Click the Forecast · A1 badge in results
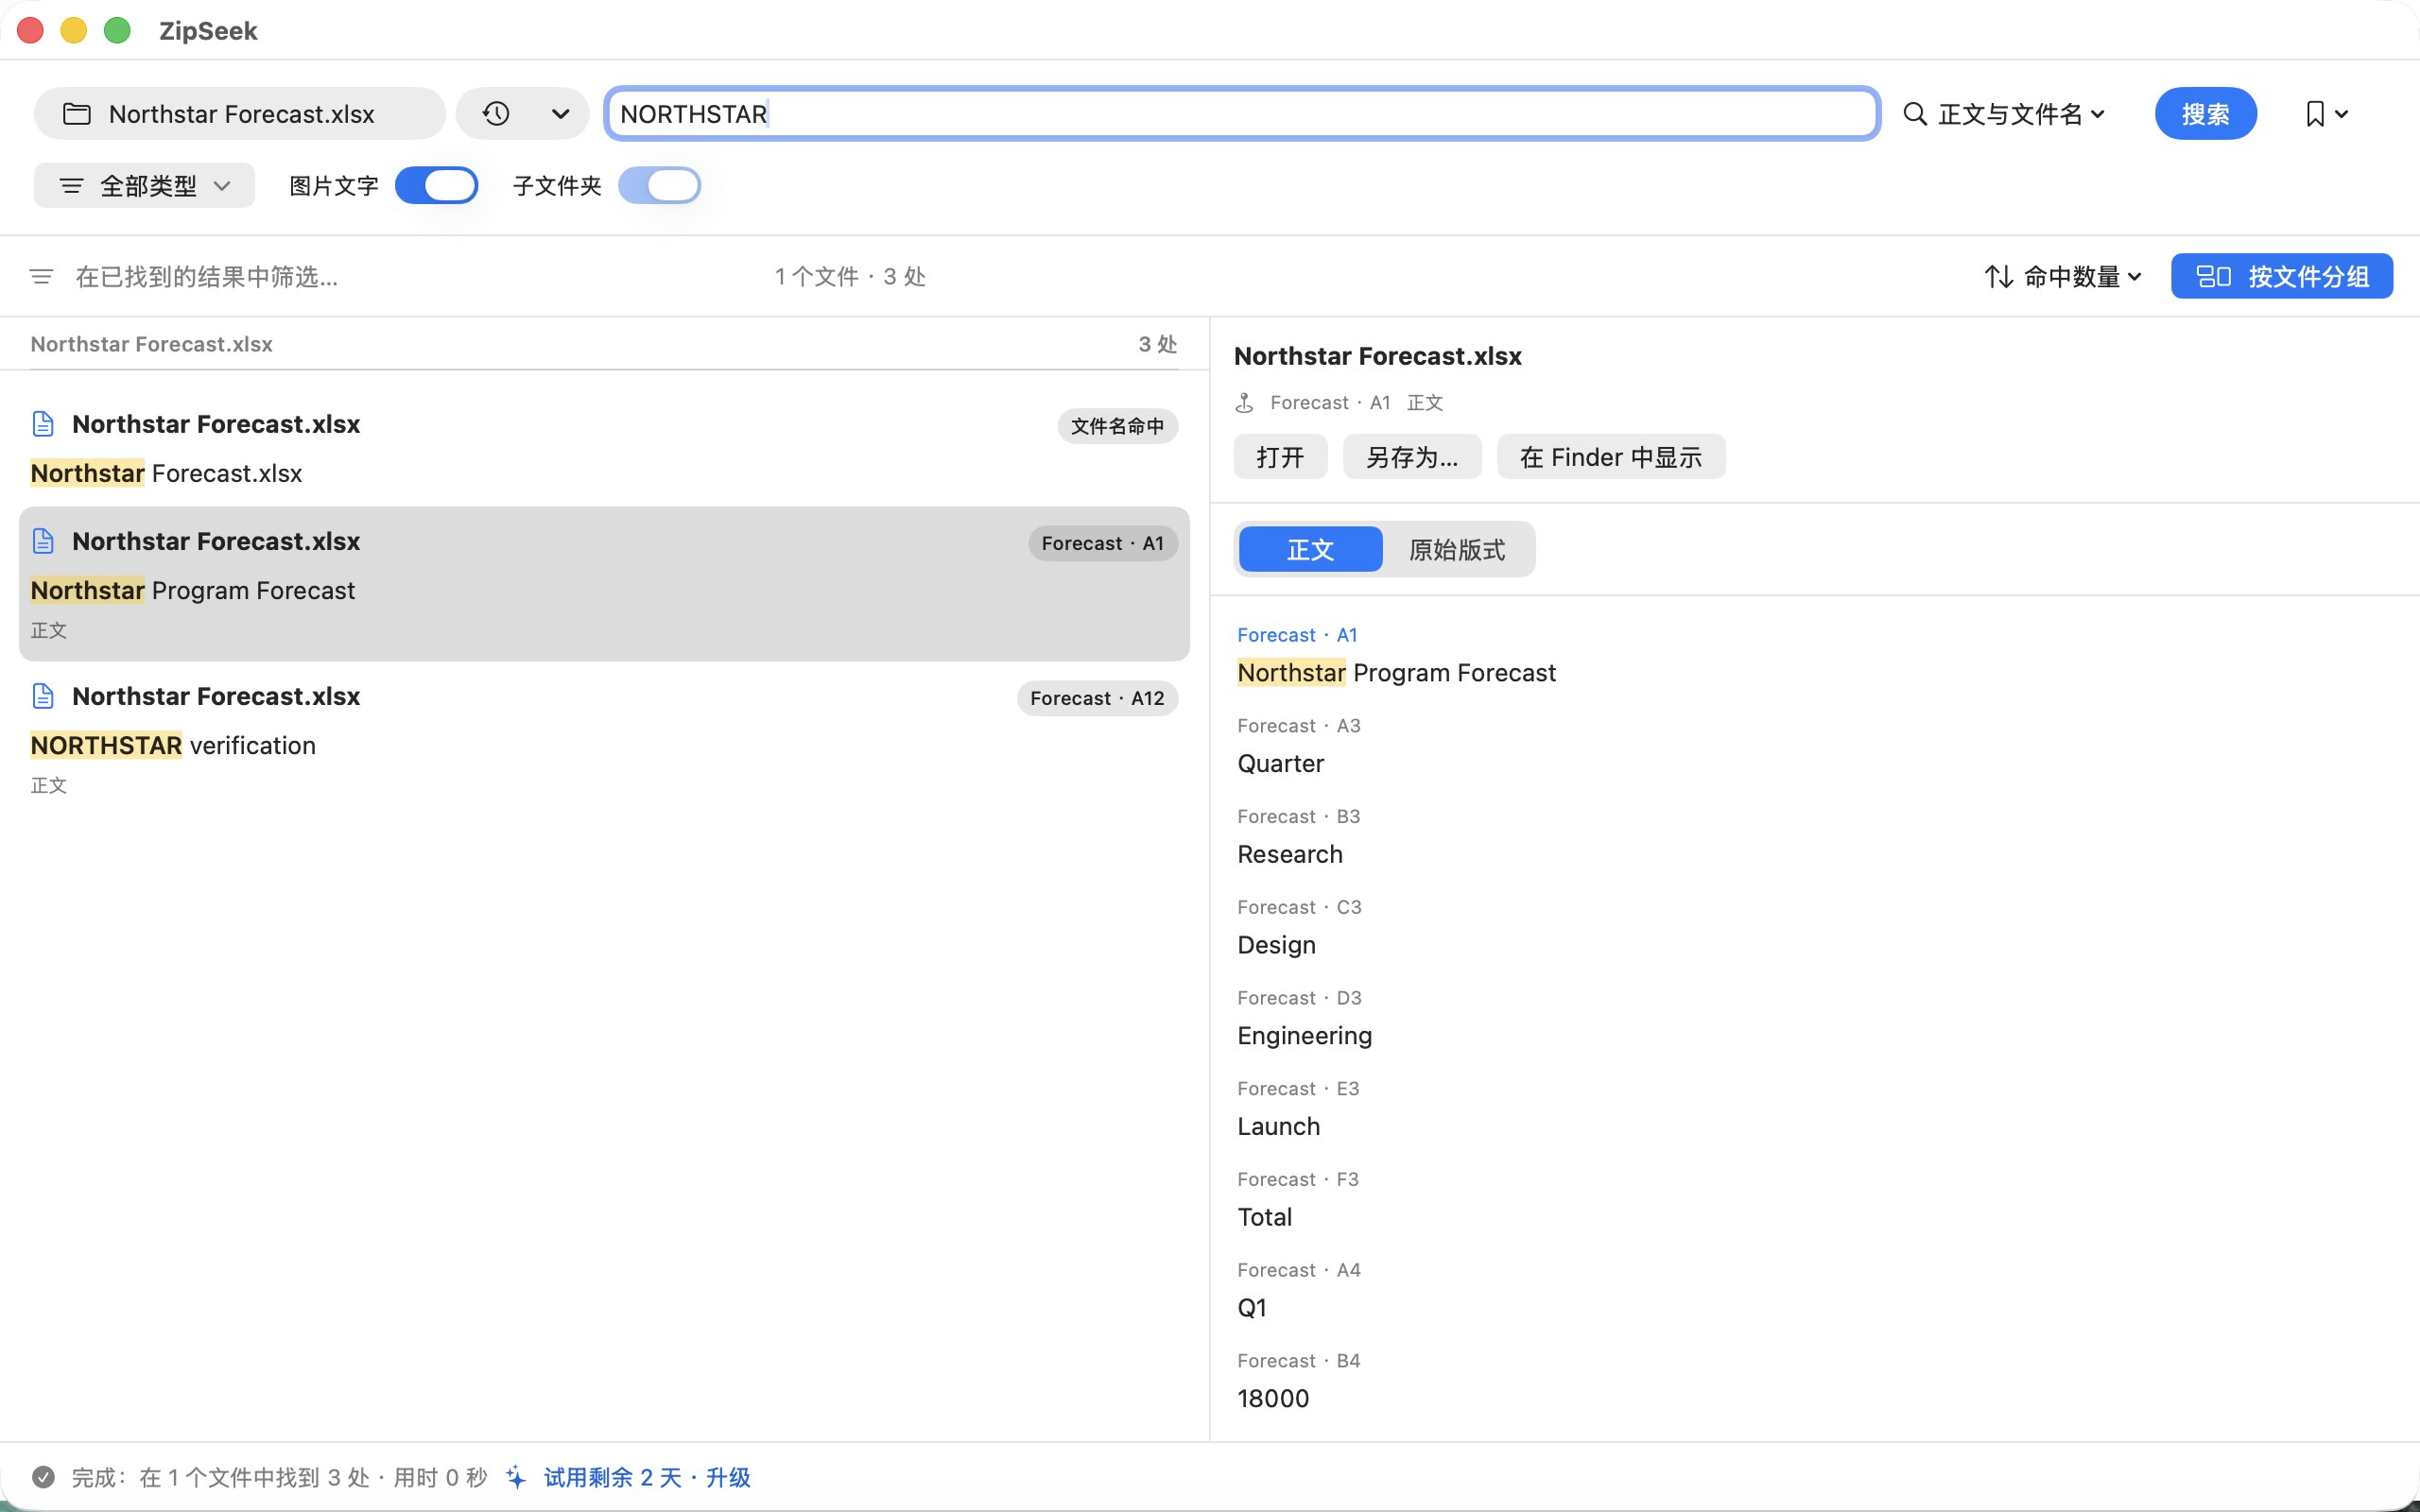Image resolution: width=2420 pixels, height=1512 pixels. (x=1102, y=543)
